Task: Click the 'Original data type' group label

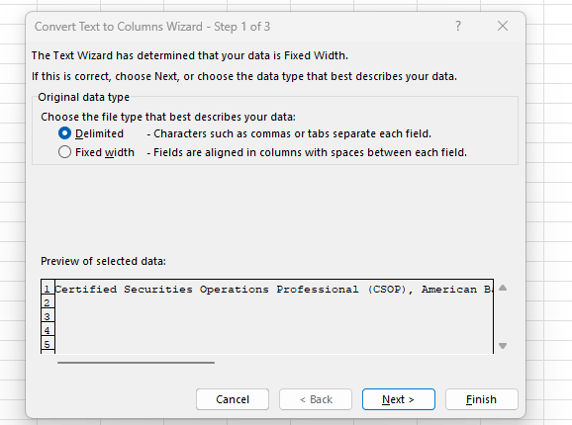Action: (84, 97)
